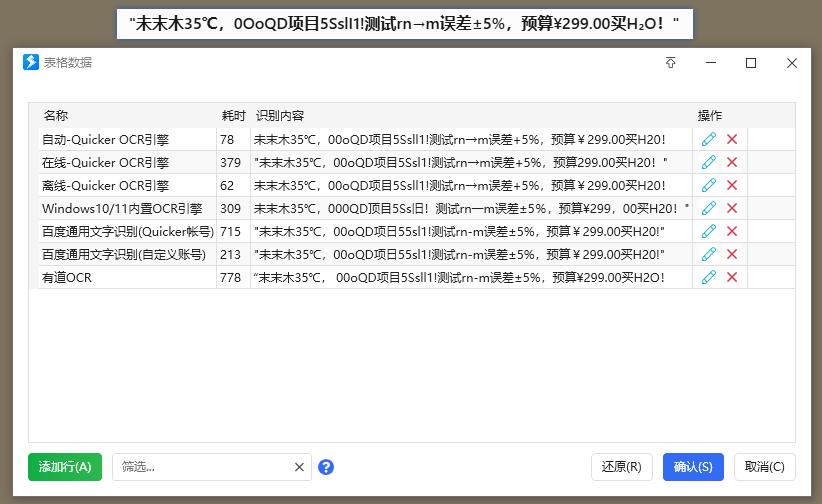Click the 还原(R) button
822x504 pixels.
point(622,467)
